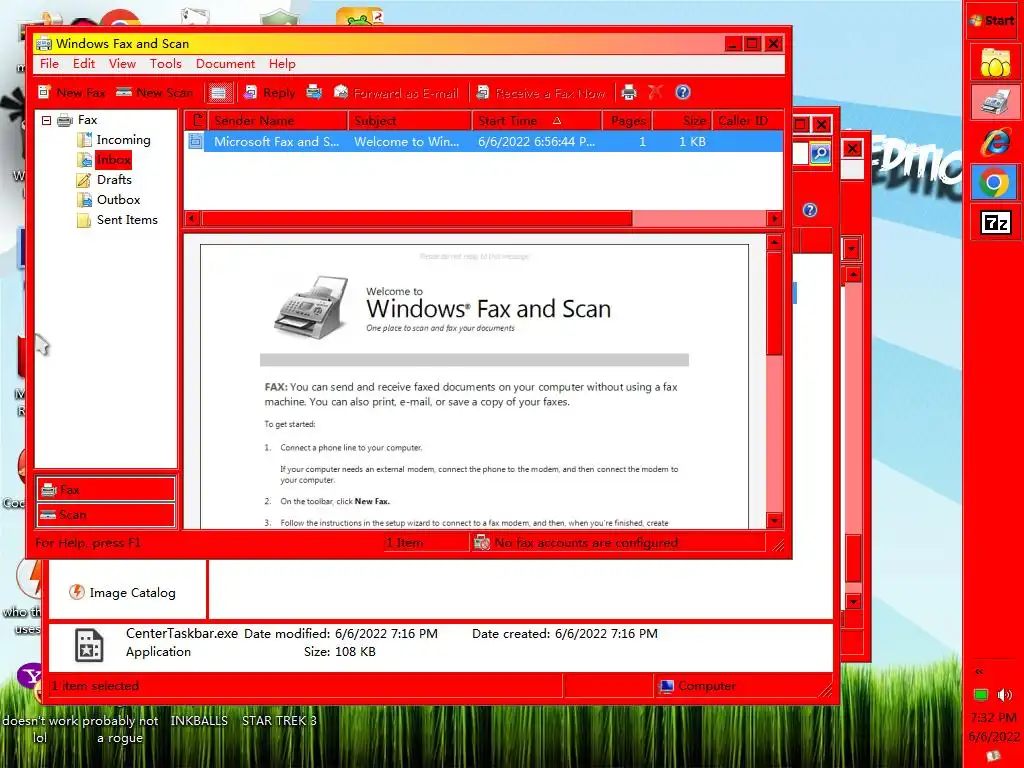Sort by the Sender Name column
Image resolution: width=1024 pixels, height=768 pixels.
(278, 120)
